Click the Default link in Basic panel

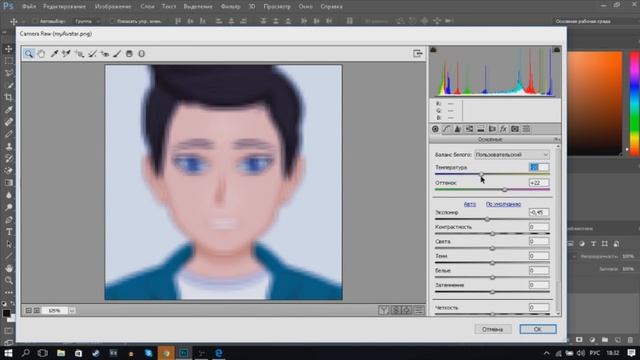(503, 204)
